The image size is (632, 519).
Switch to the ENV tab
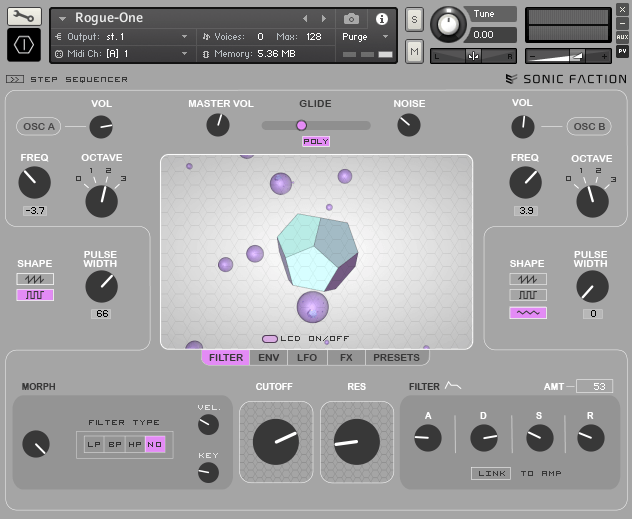(268, 357)
